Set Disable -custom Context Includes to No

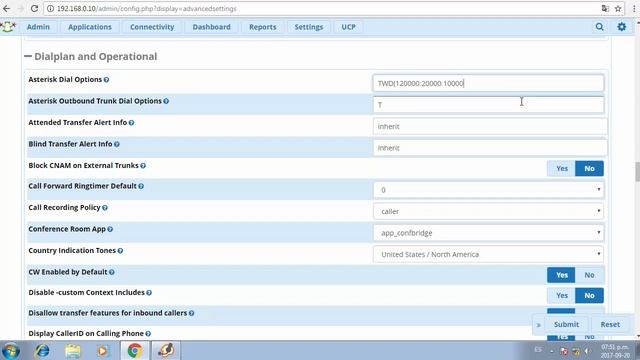[x=589, y=296]
